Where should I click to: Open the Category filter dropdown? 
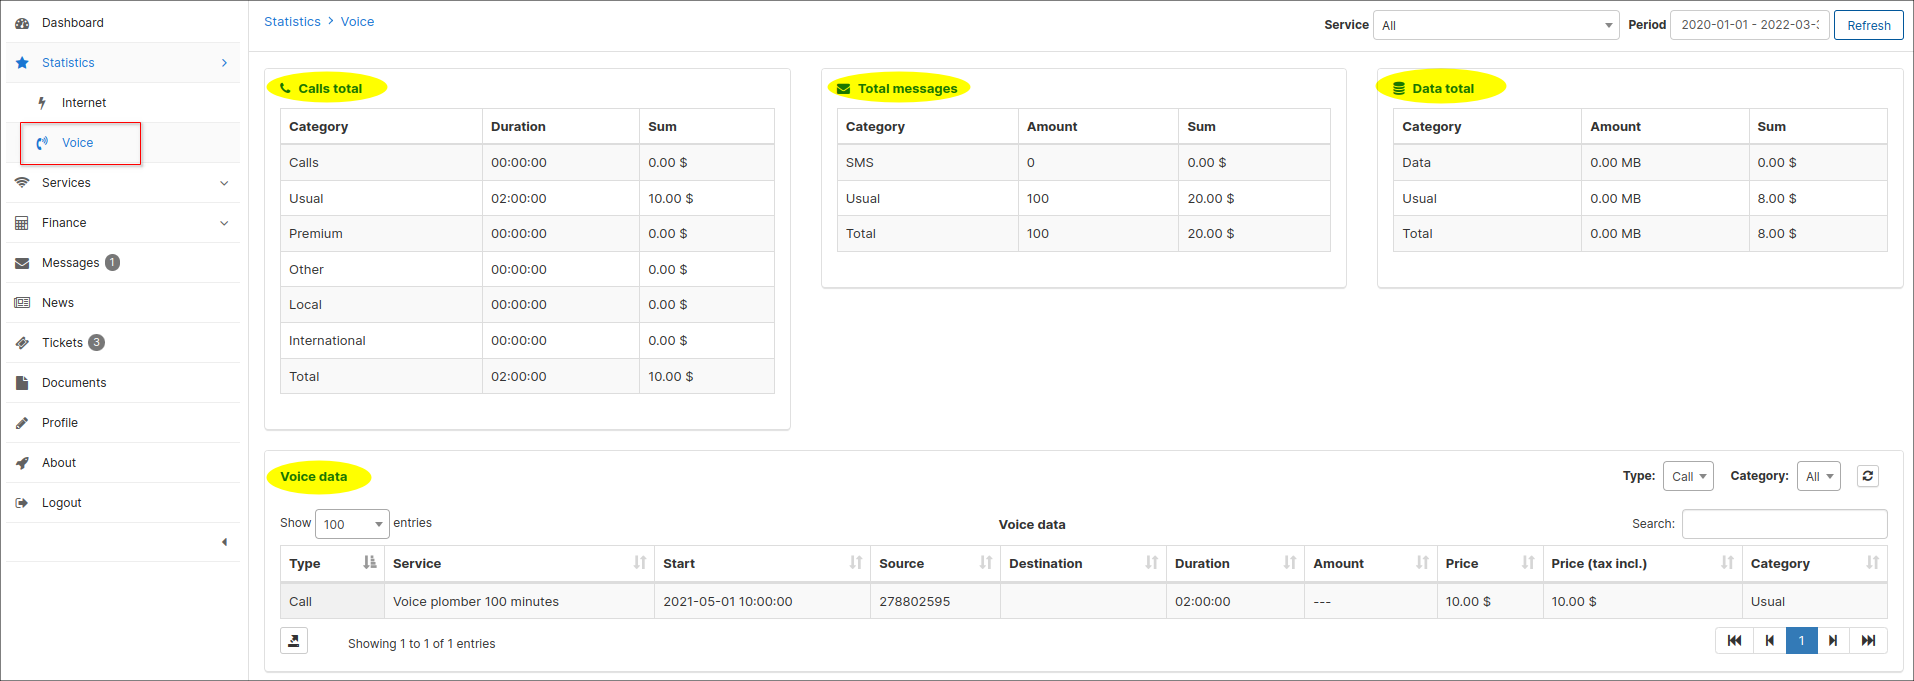coord(1818,476)
